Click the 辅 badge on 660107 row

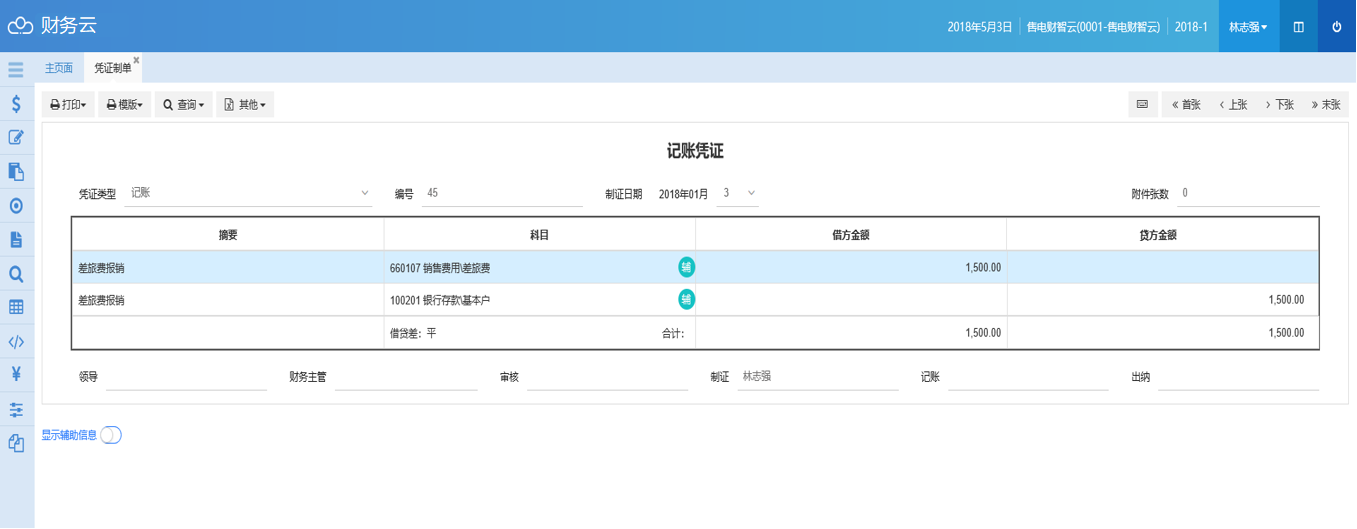tap(686, 267)
